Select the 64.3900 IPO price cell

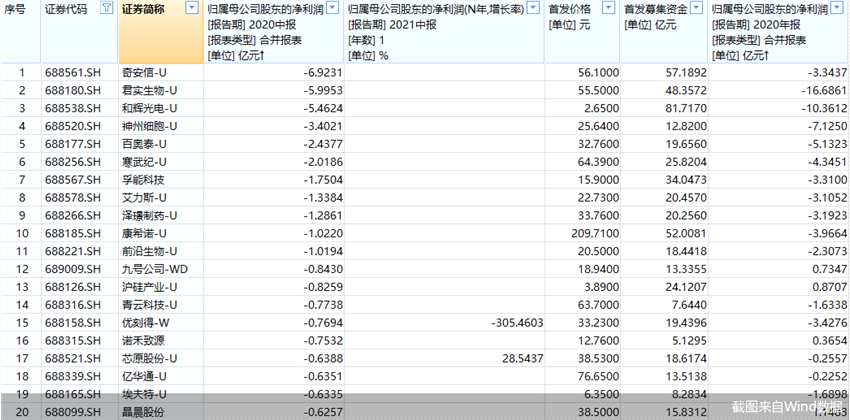597,162
